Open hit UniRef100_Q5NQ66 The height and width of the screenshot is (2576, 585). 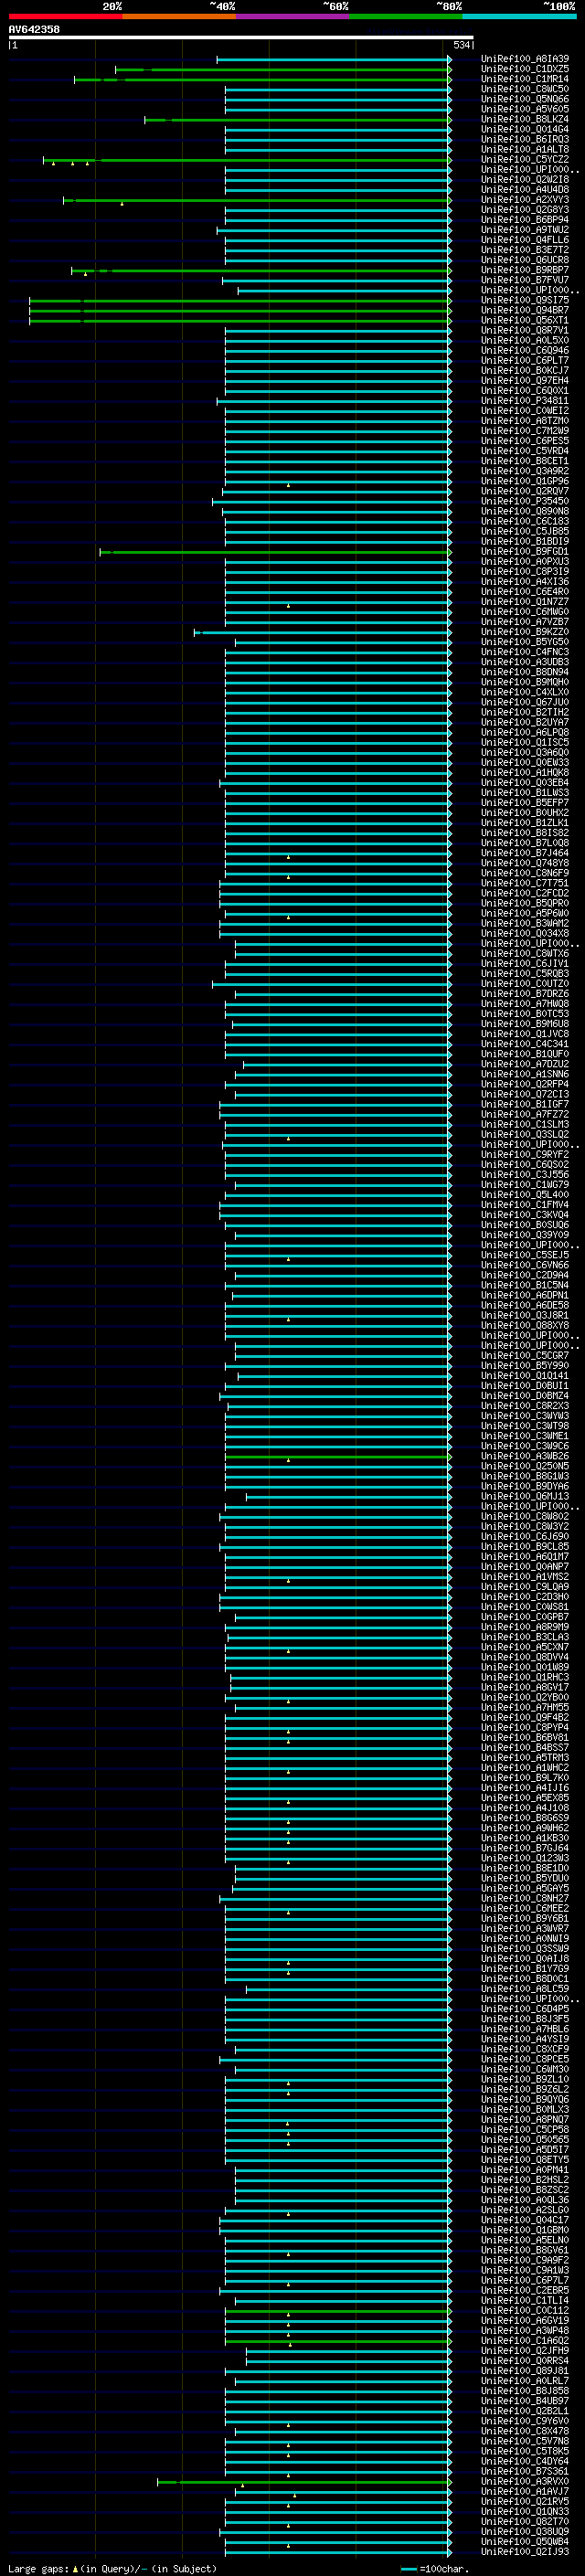(525, 99)
